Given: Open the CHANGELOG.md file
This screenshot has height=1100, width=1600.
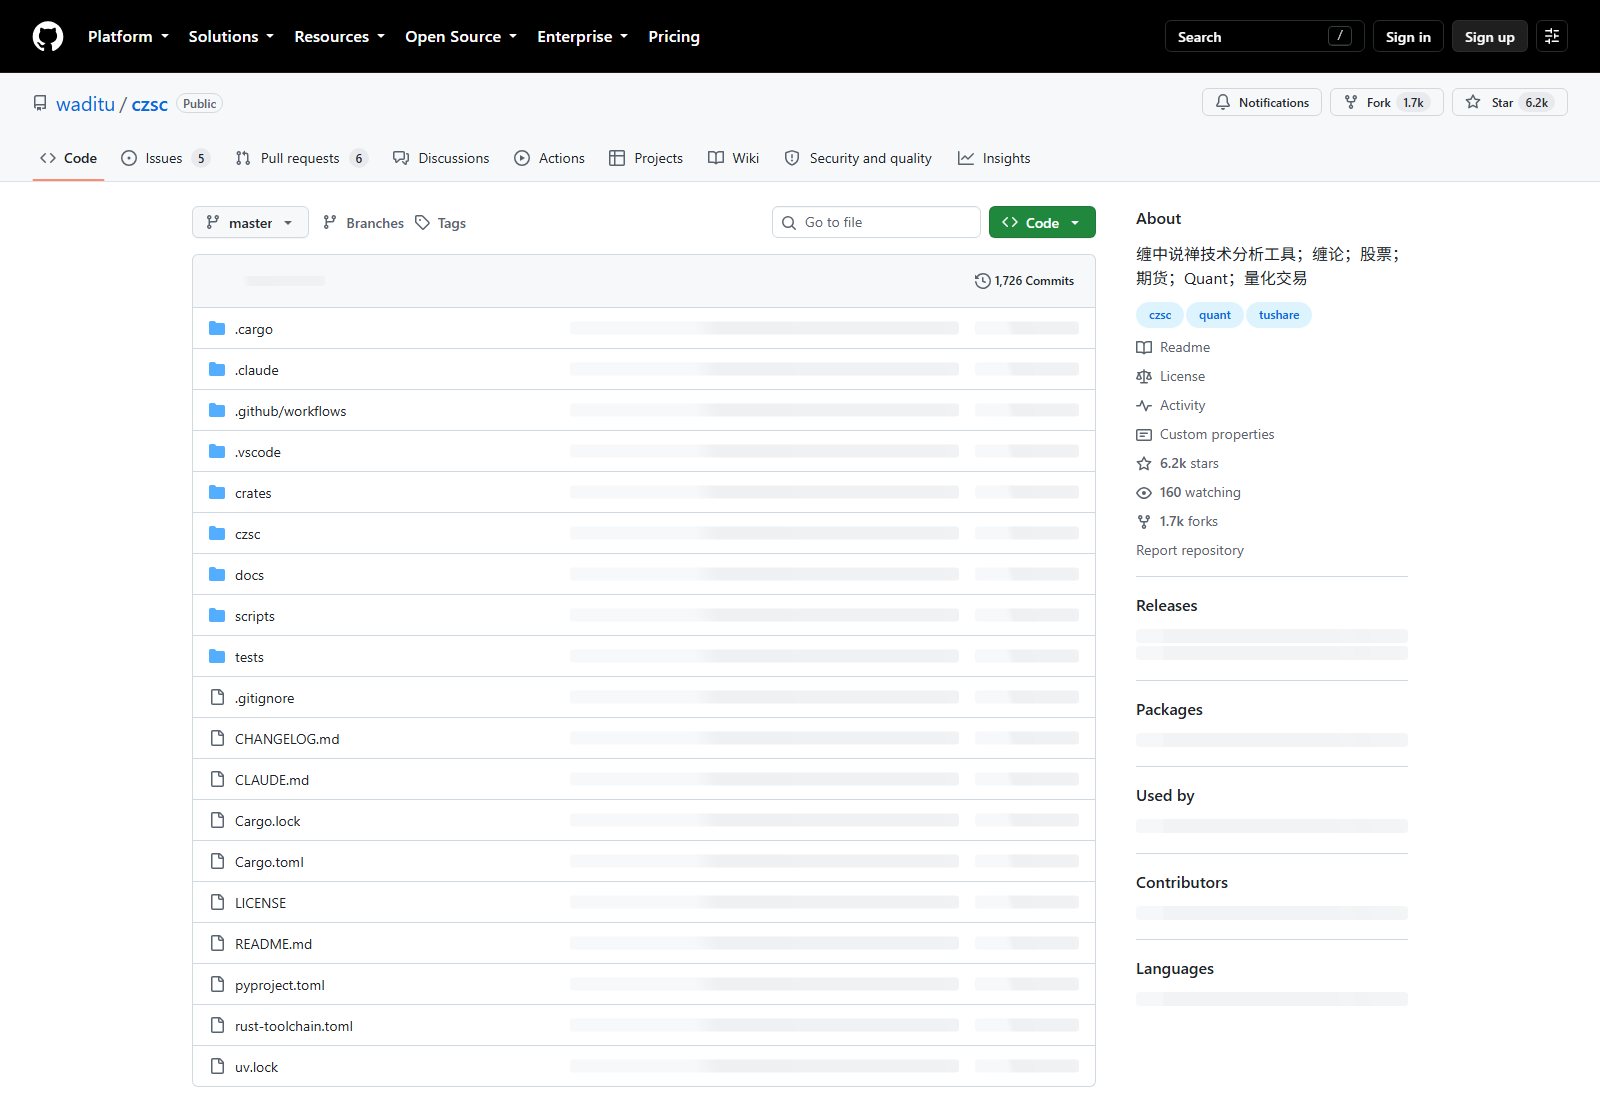Looking at the screenshot, I should click(x=287, y=739).
